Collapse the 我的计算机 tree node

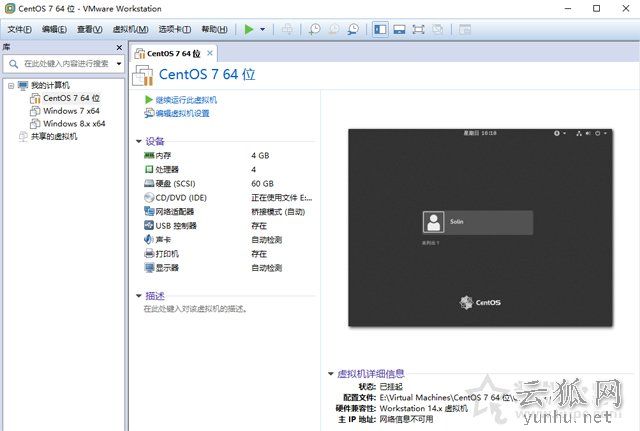point(11,86)
